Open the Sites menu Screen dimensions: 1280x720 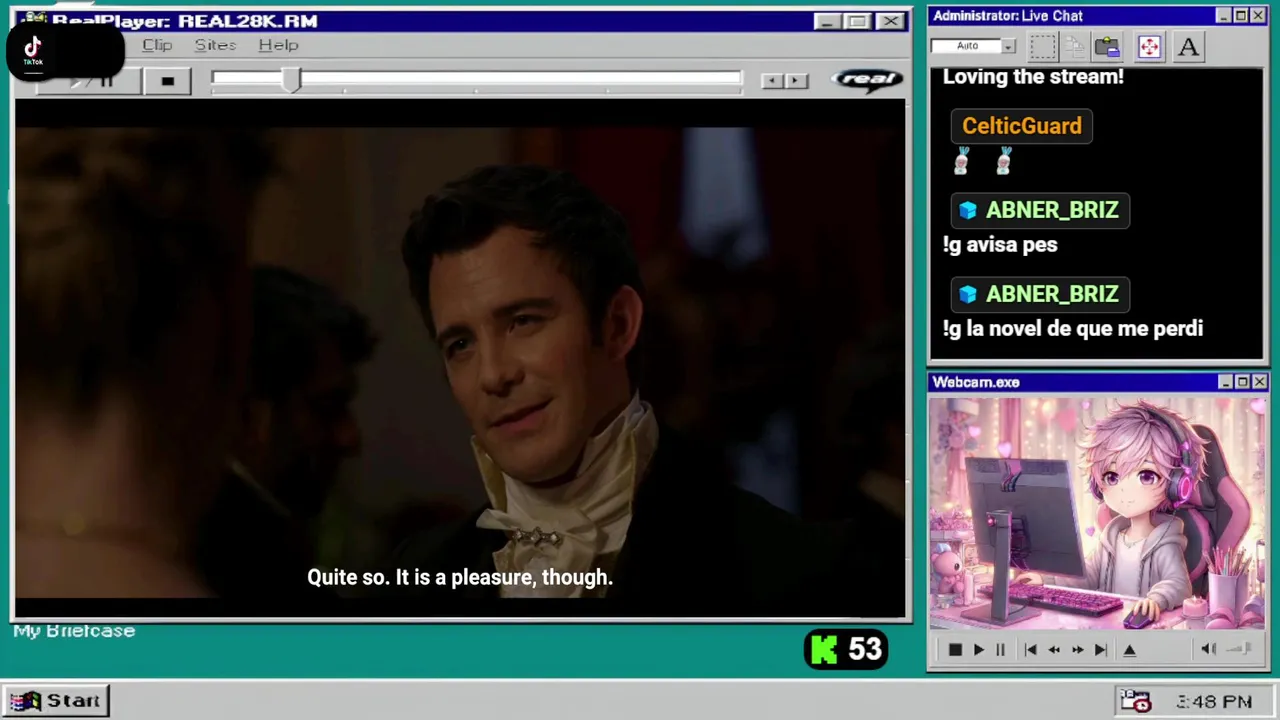tap(215, 45)
